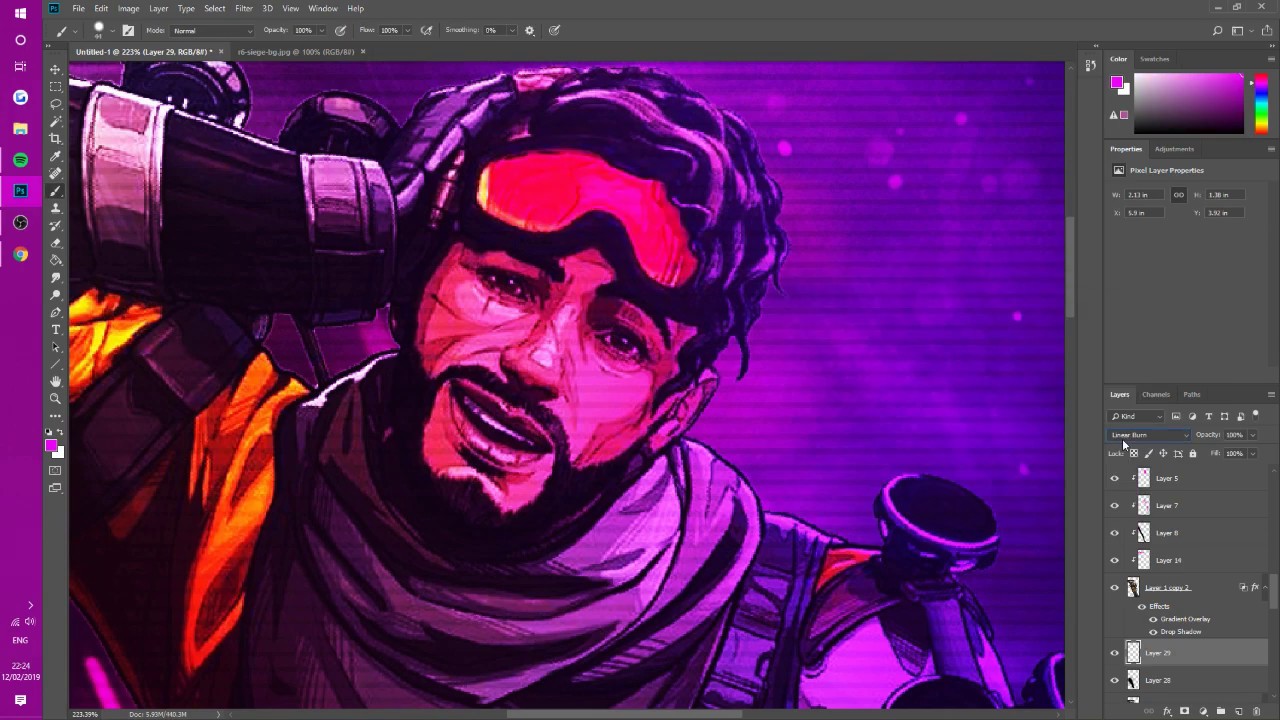Toggle visibility of Drop Shadow effect
Screen dimensions: 1280x720
1153,632
